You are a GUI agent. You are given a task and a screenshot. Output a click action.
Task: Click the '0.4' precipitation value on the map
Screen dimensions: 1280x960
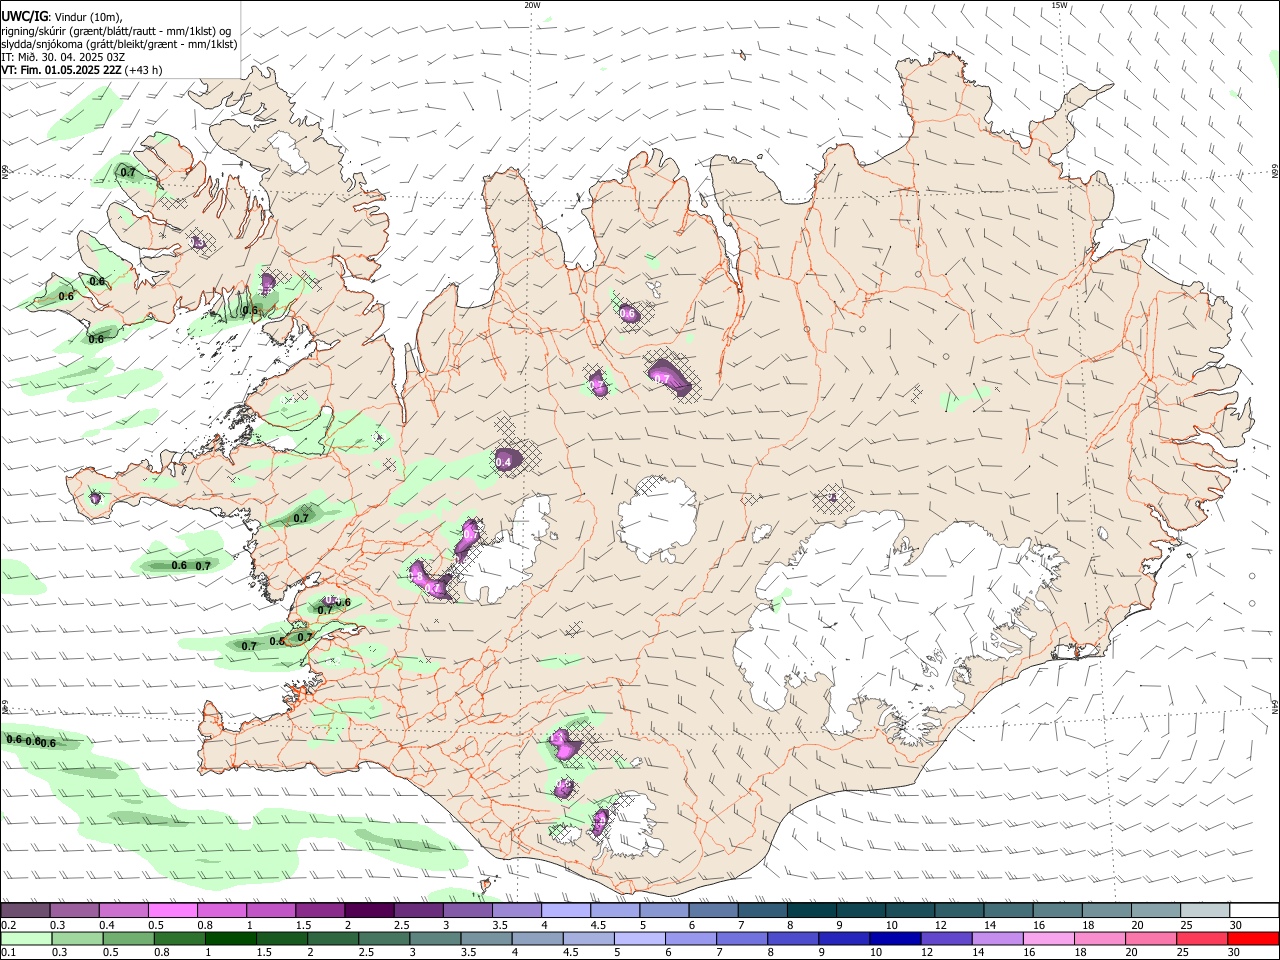point(504,462)
